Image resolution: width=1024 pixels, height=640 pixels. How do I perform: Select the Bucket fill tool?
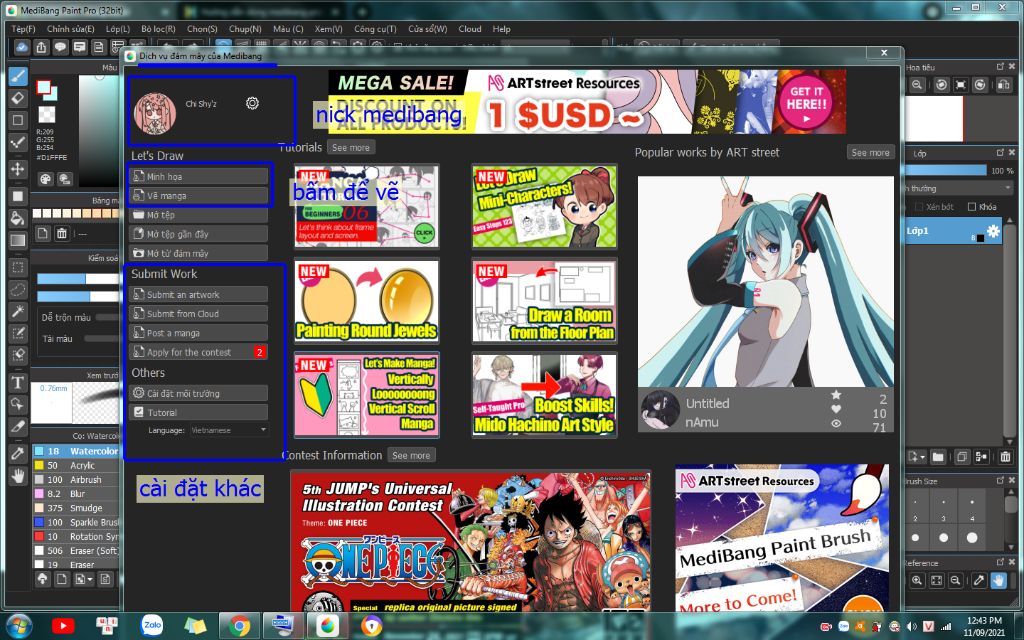18,218
